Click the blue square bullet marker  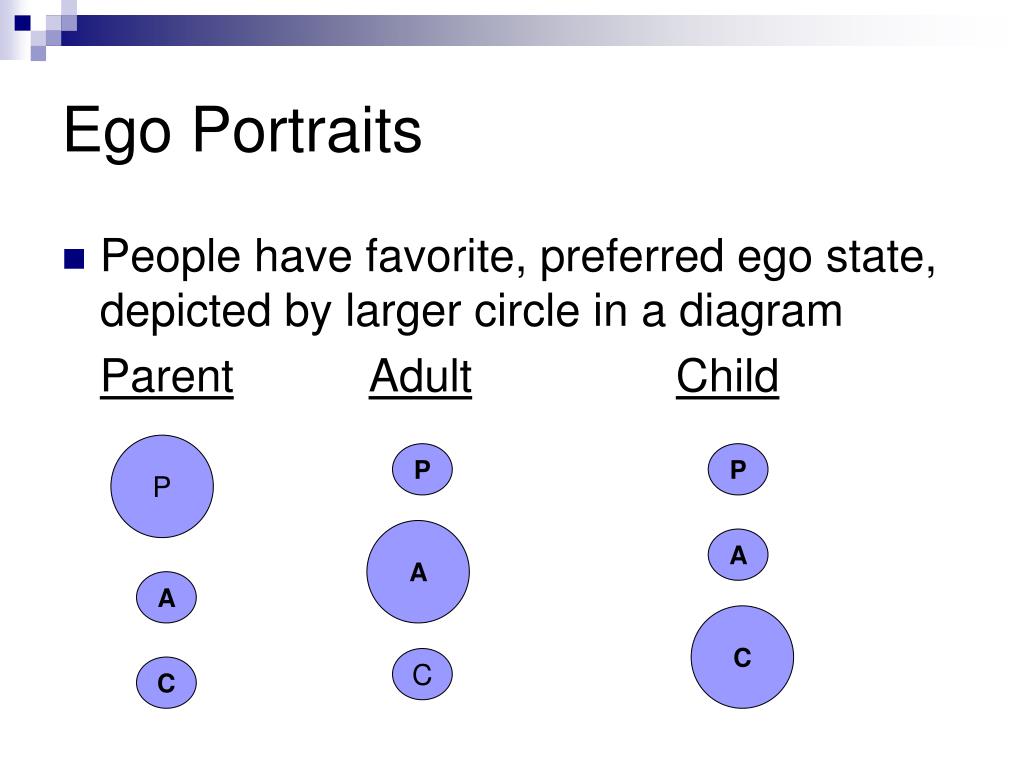coord(74,259)
